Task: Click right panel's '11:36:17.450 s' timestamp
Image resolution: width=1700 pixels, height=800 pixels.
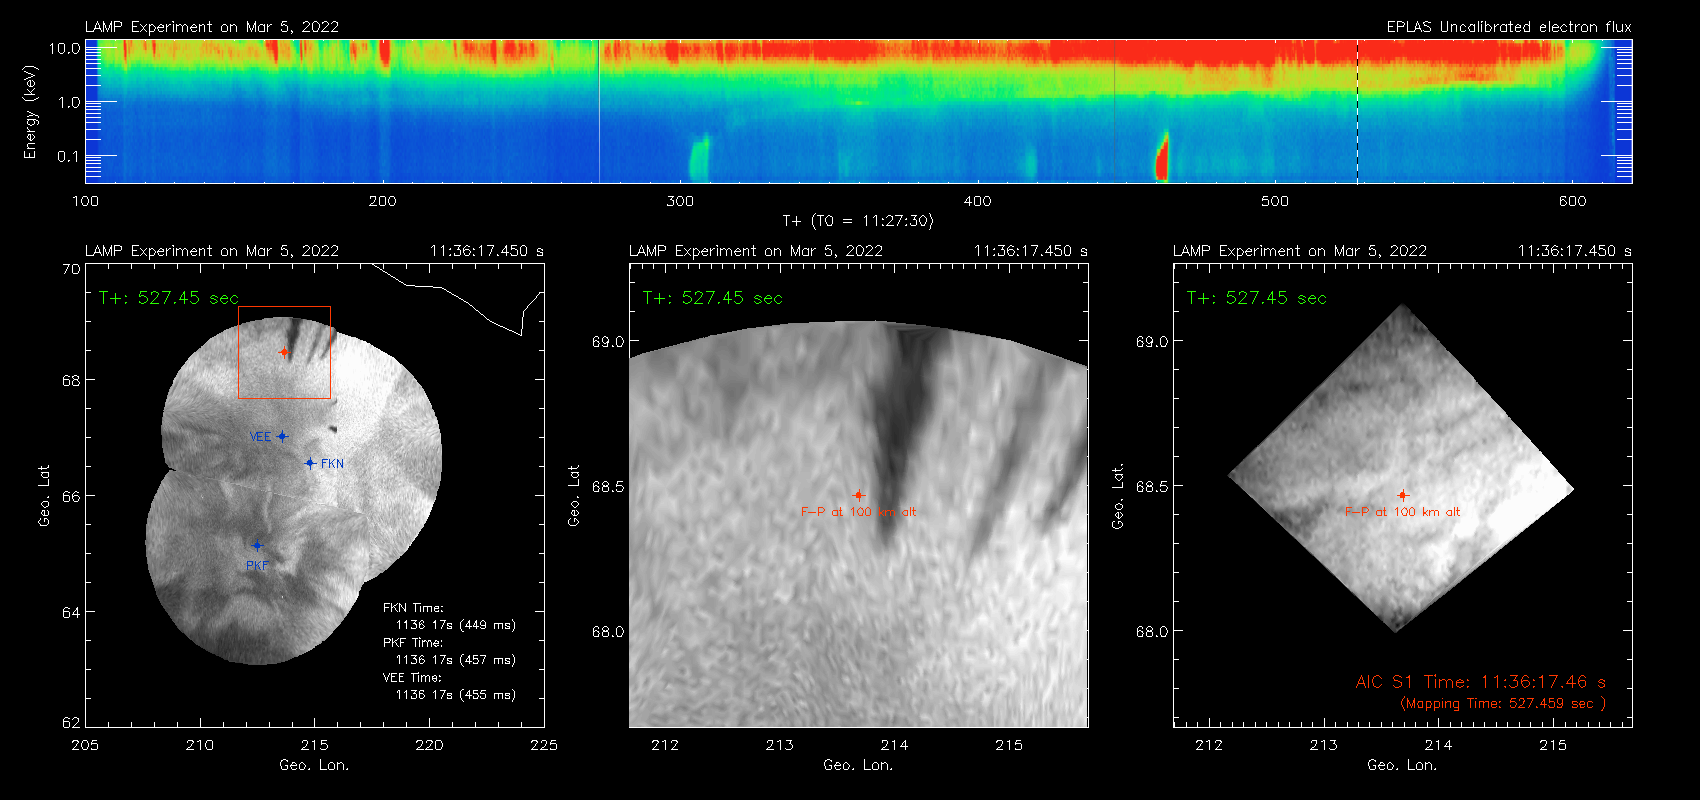Action: (x=1575, y=251)
